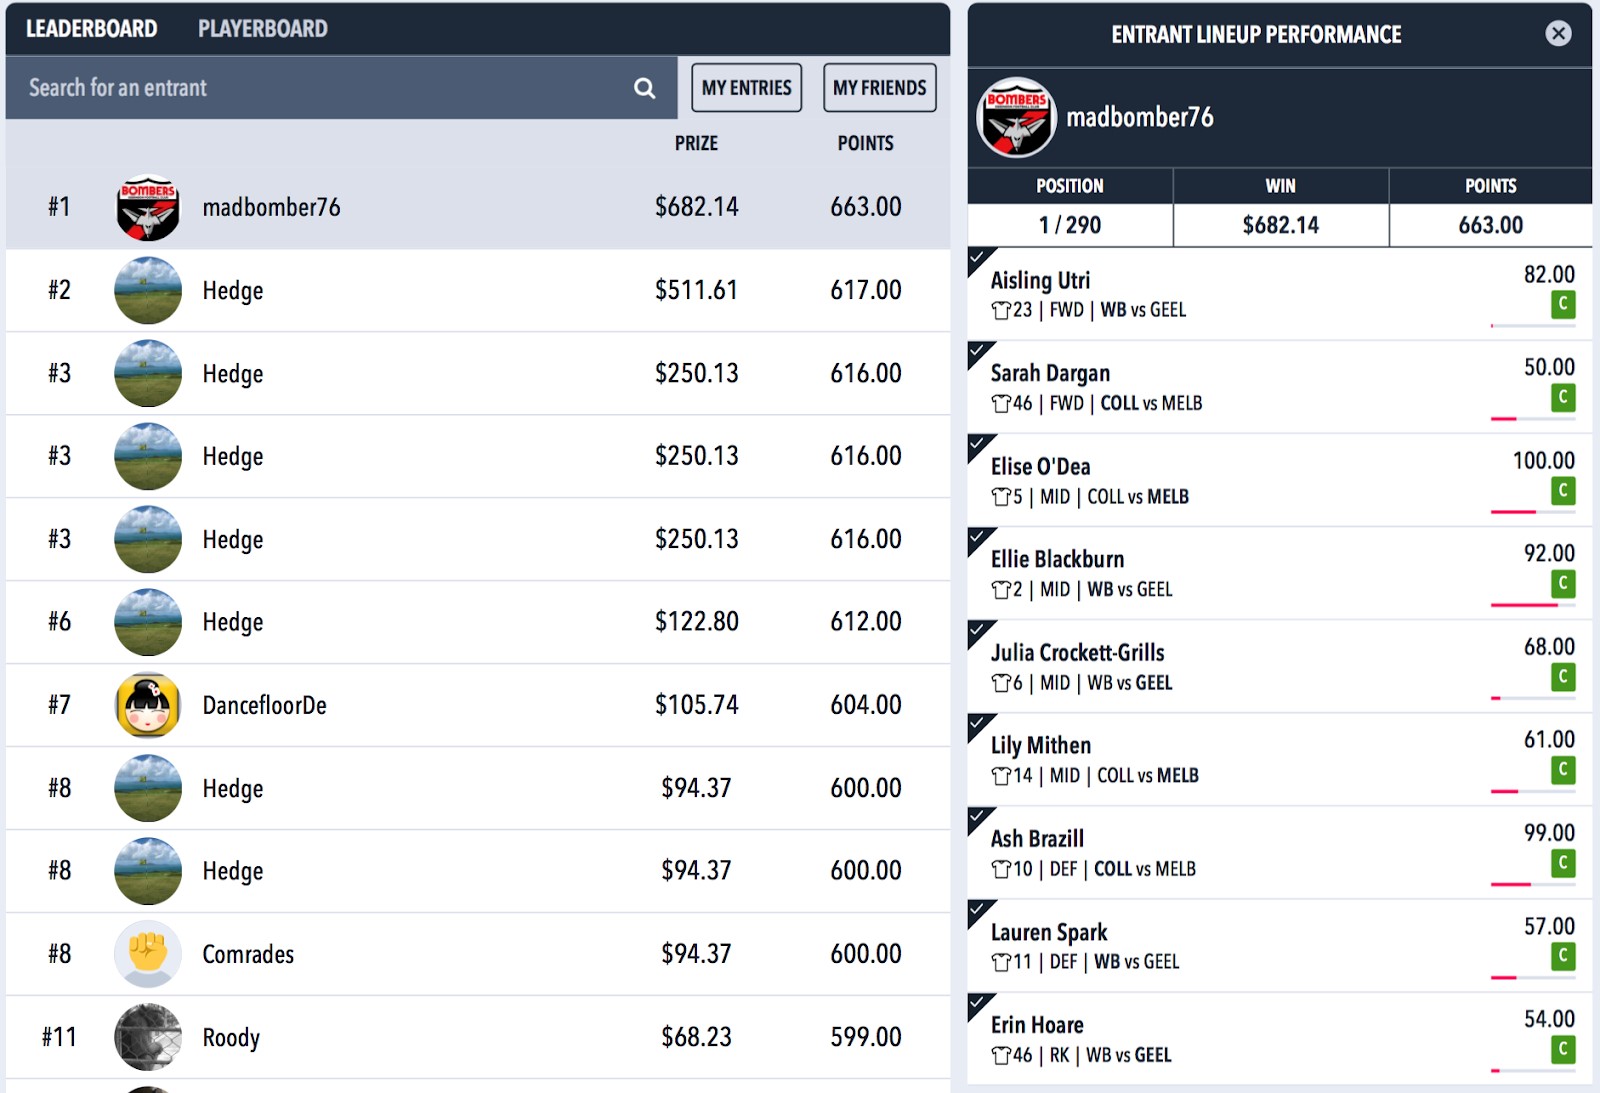Click the #2 Hedge avatar

point(148,291)
